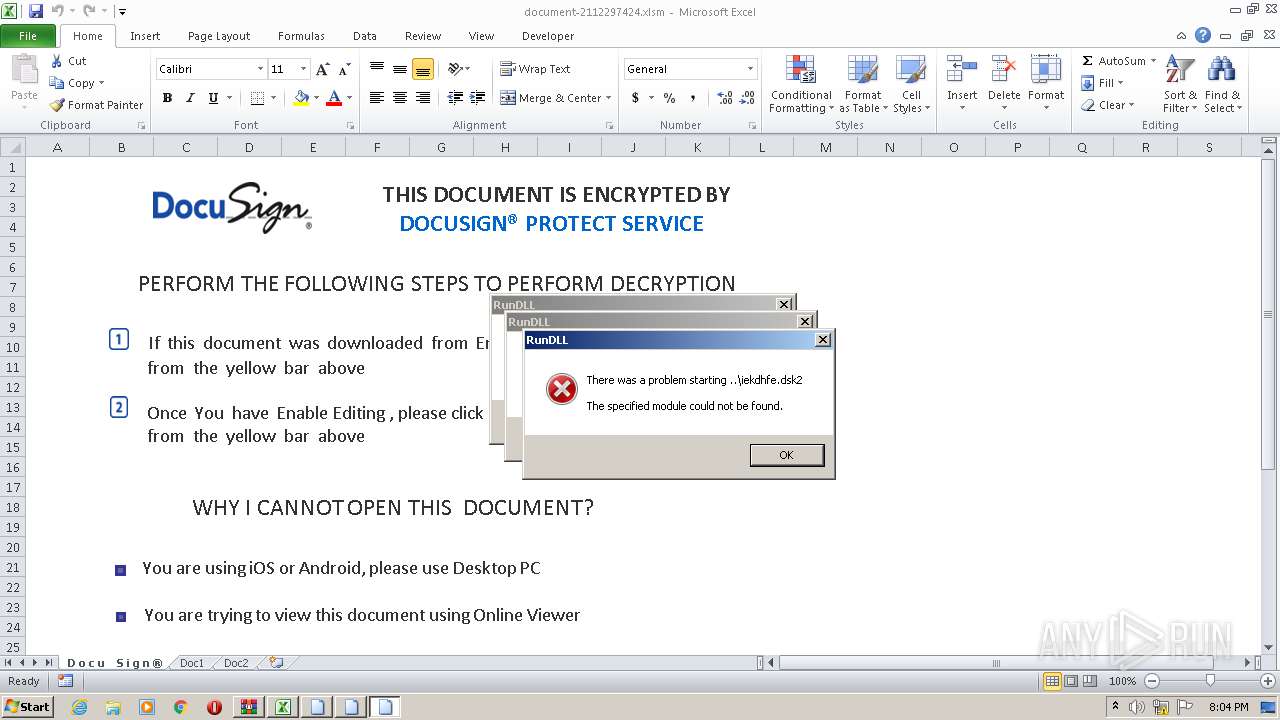This screenshot has height=720, width=1280.
Task: Open the fill color dropdown arrow
Action: click(x=316, y=98)
